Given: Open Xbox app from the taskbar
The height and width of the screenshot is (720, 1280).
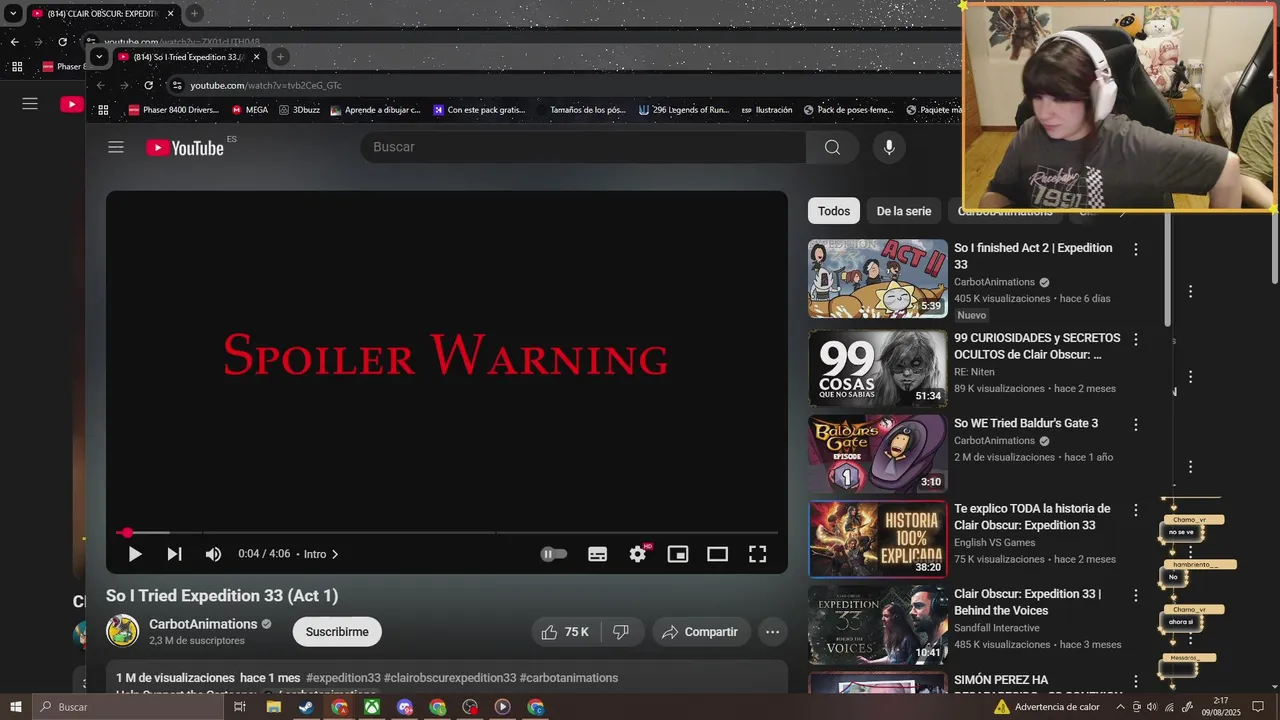Looking at the screenshot, I should (x=371, y=707).
